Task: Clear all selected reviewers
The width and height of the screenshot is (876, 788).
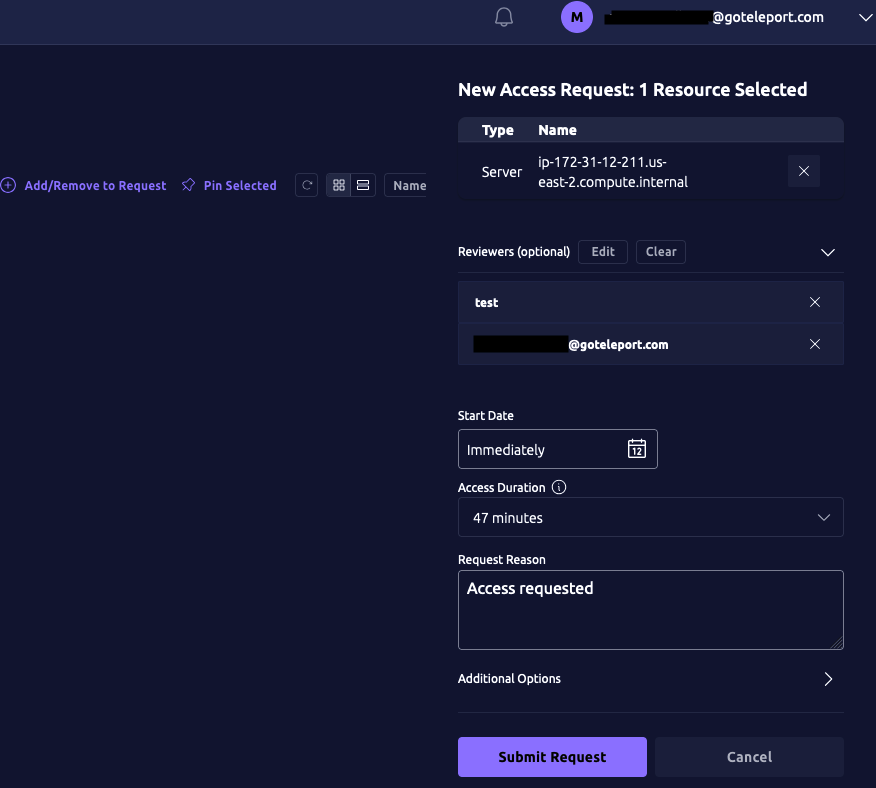Action: point(660,251)
